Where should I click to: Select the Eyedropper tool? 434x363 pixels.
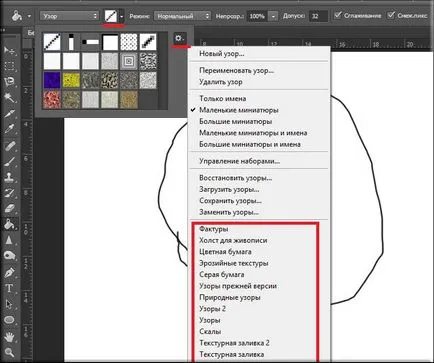click(9, 129)
